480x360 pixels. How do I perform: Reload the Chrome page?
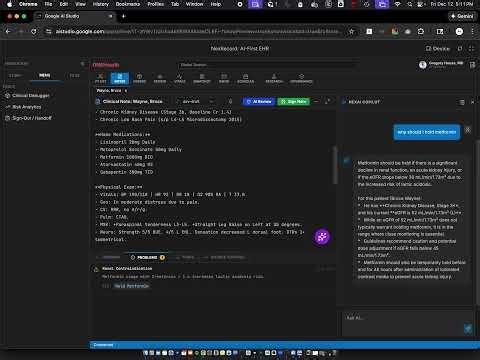coord(34,31)
